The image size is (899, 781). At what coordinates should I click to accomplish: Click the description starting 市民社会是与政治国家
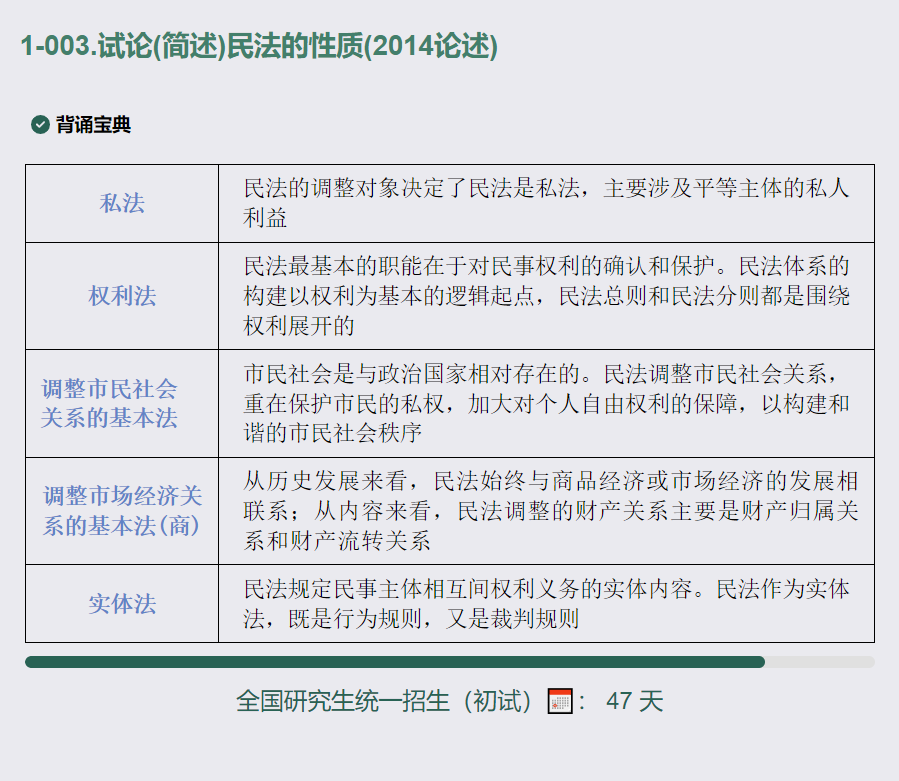(546, 404)
